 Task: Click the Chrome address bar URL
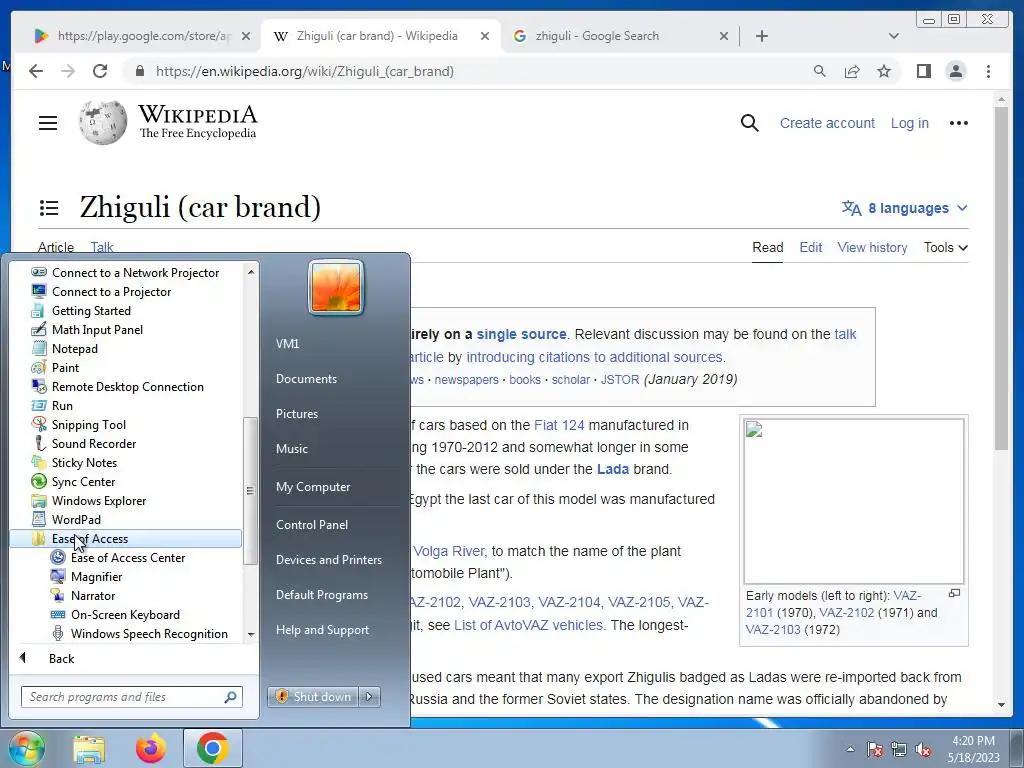pos(304,71)
